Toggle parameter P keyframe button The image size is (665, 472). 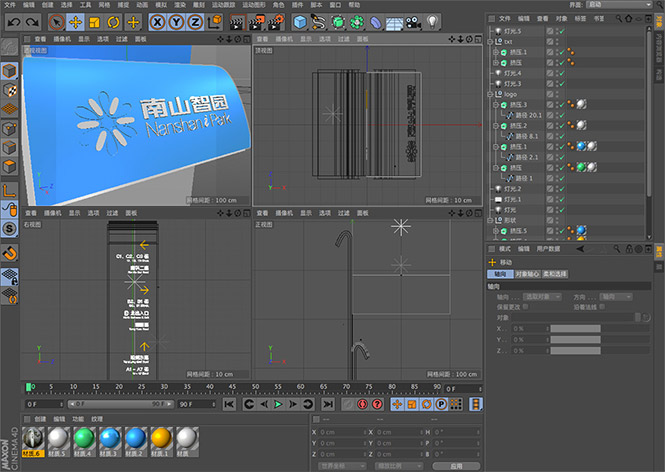(441, 404)
